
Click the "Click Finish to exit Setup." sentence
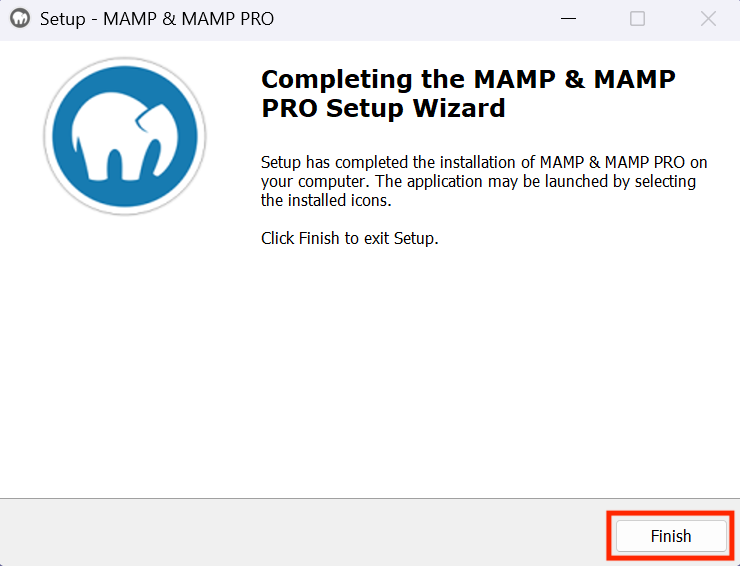click(350, 238)
